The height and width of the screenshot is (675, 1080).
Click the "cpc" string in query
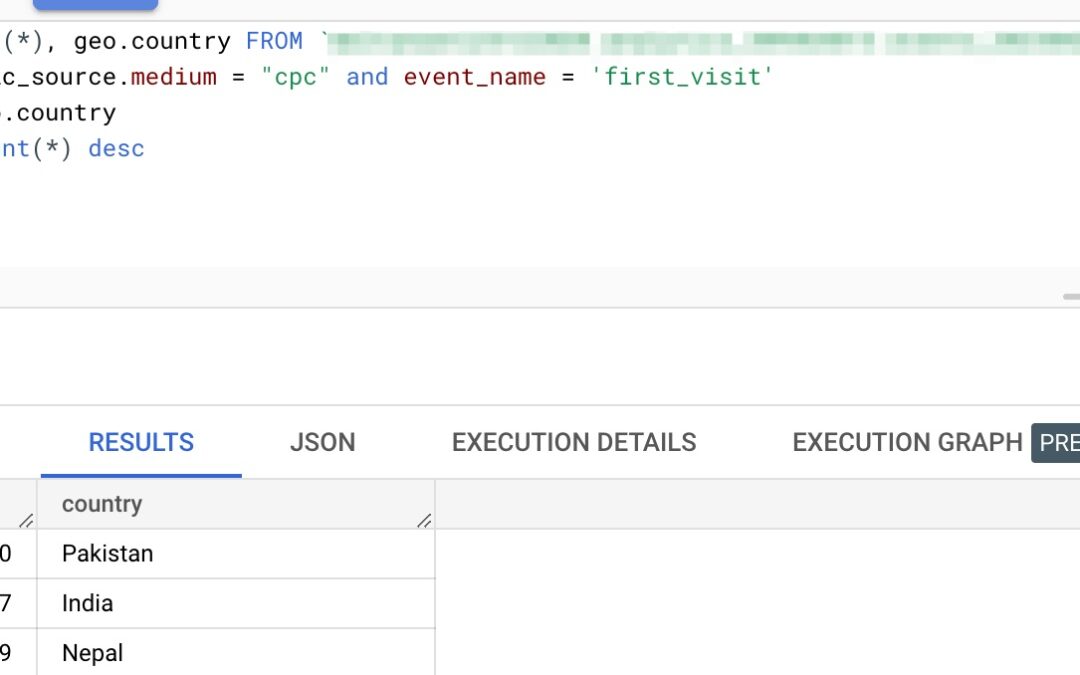(x=295, y=76)
